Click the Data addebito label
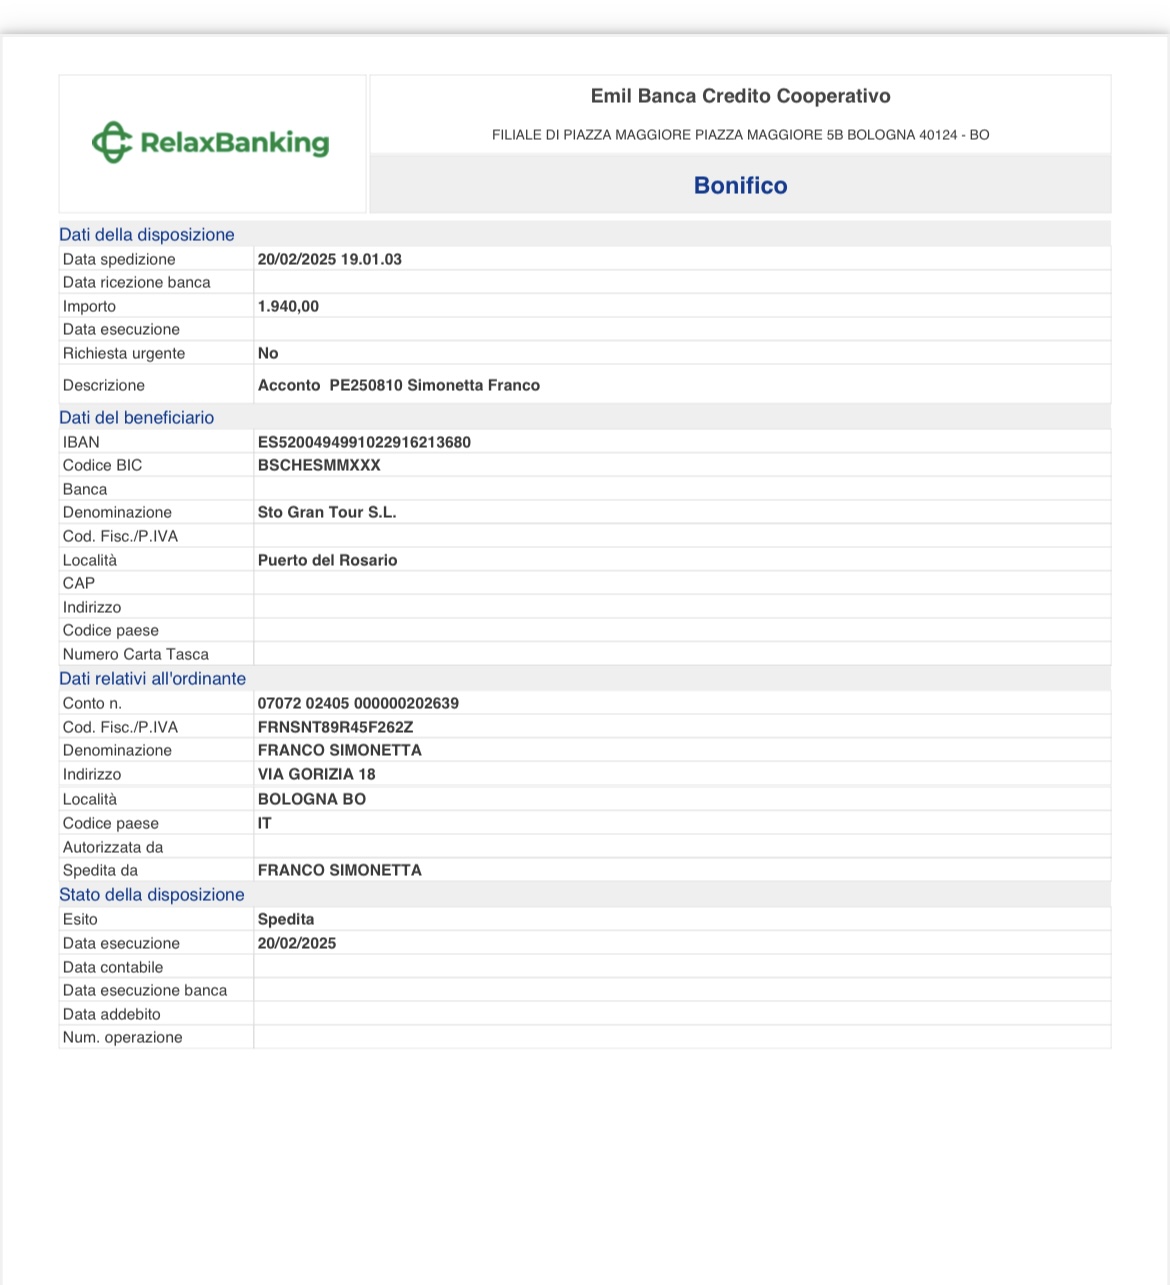The width and height of the screenshot is (1170, 1285). tap(111, 1014)
